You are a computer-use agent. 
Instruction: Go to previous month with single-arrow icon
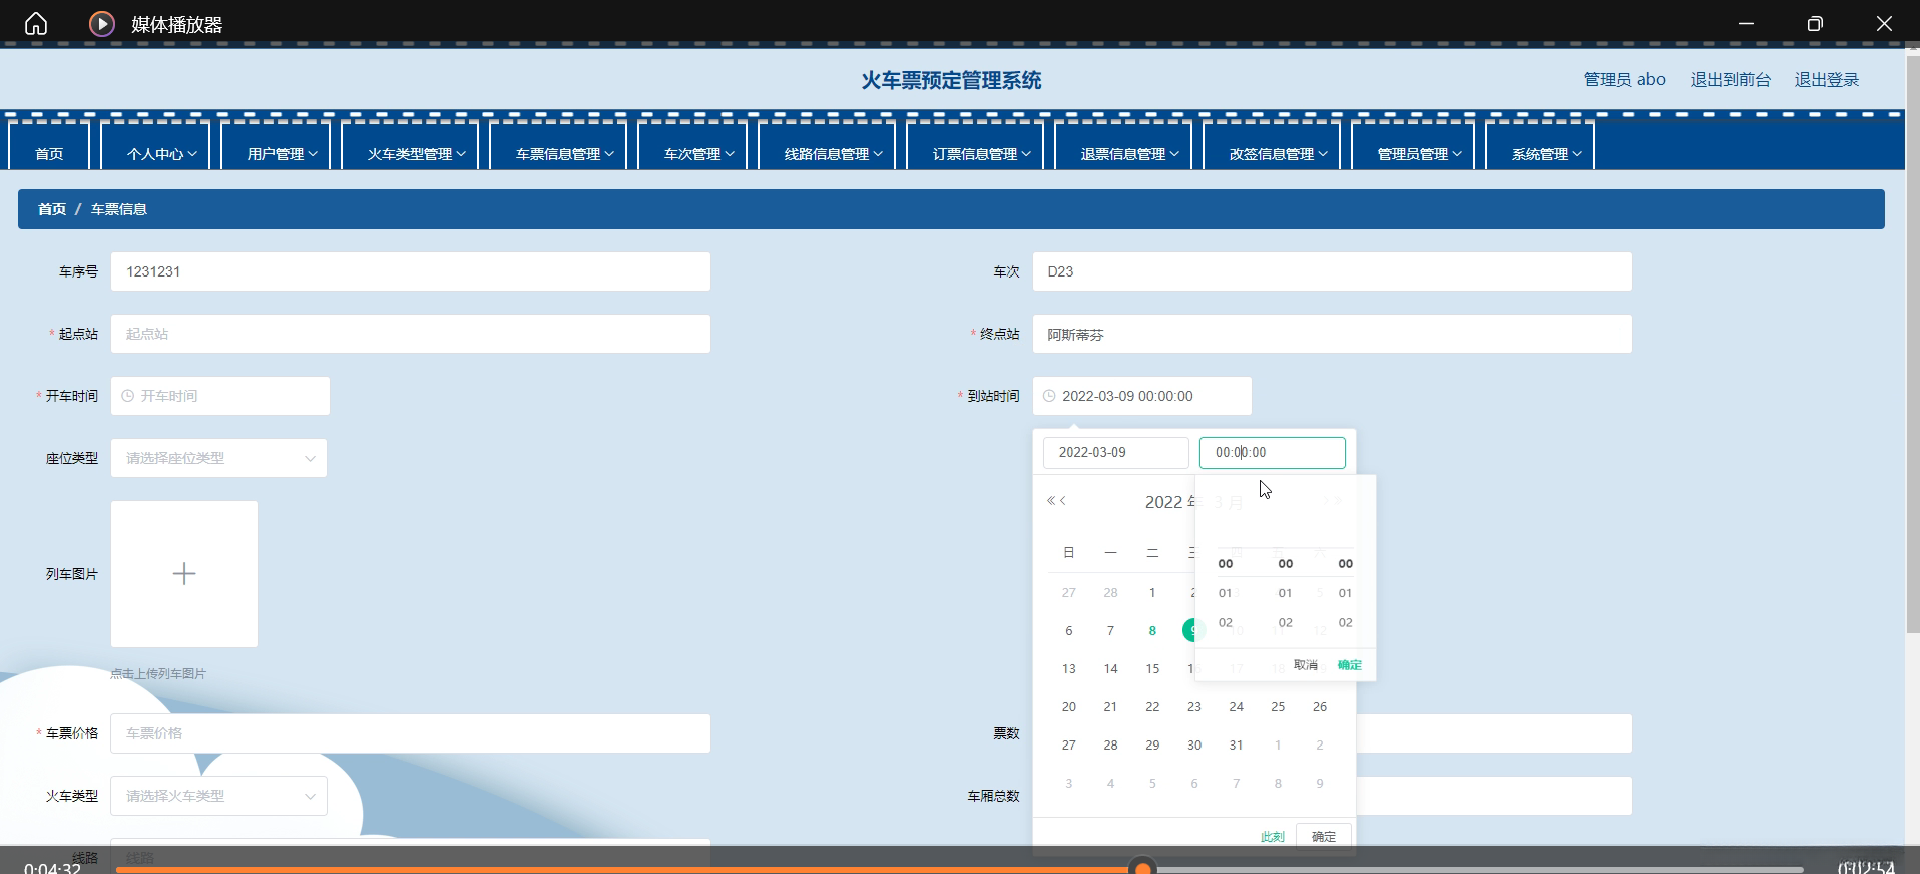coord(1063,501)
